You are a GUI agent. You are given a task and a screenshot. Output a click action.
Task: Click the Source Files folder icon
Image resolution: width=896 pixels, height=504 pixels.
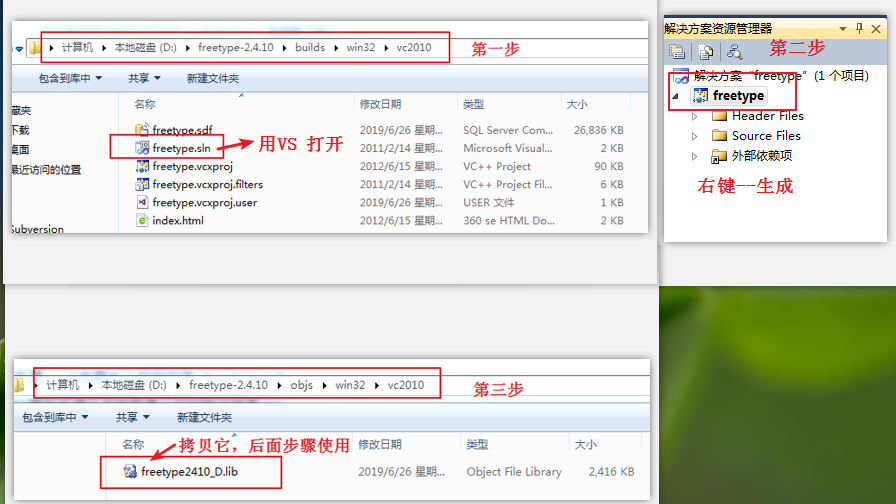point(719,135)
